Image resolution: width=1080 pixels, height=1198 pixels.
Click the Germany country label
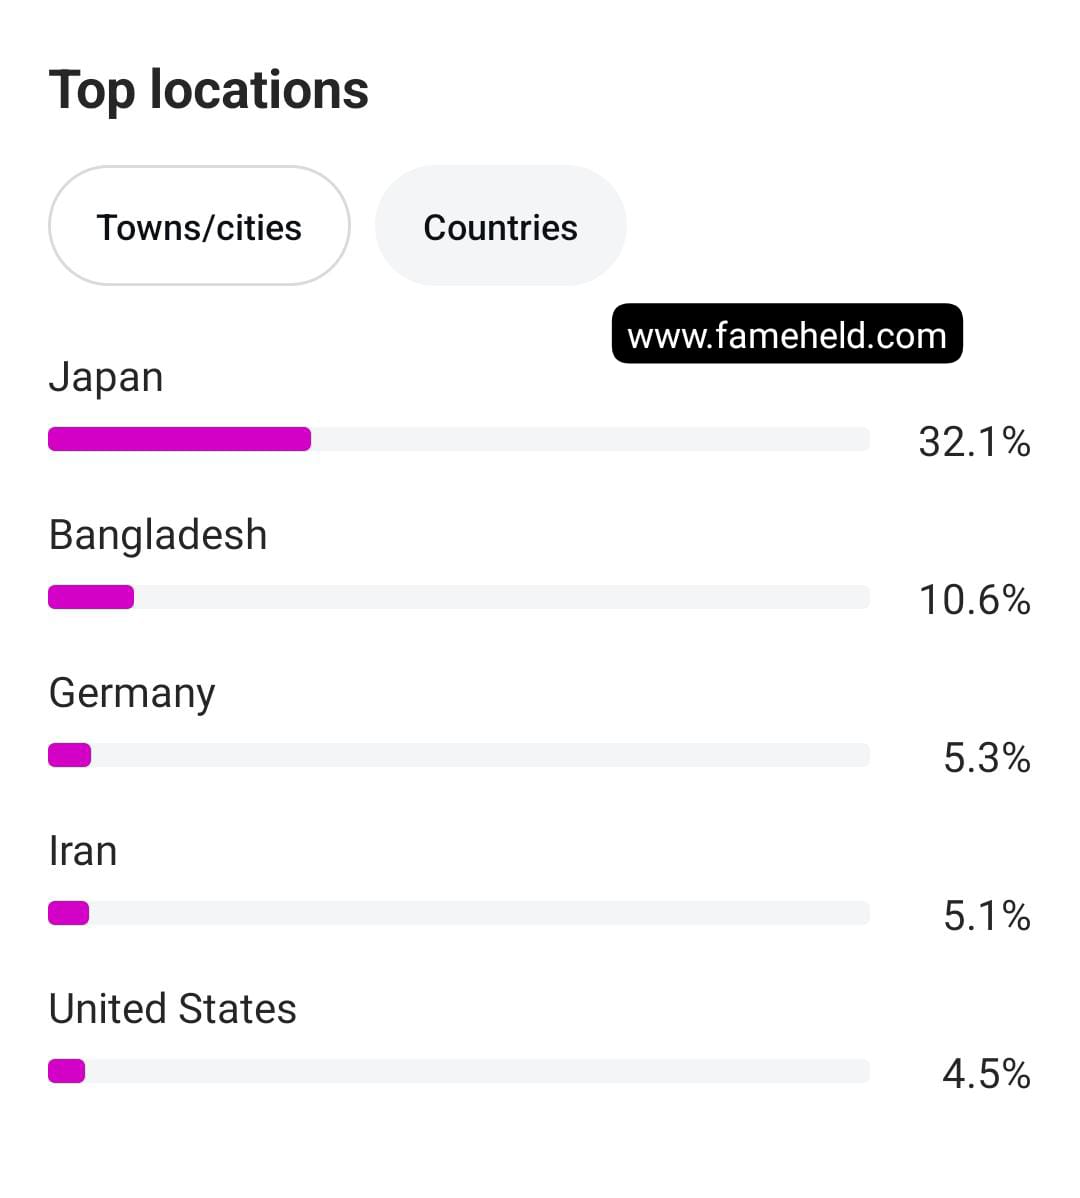coord(132,693)
